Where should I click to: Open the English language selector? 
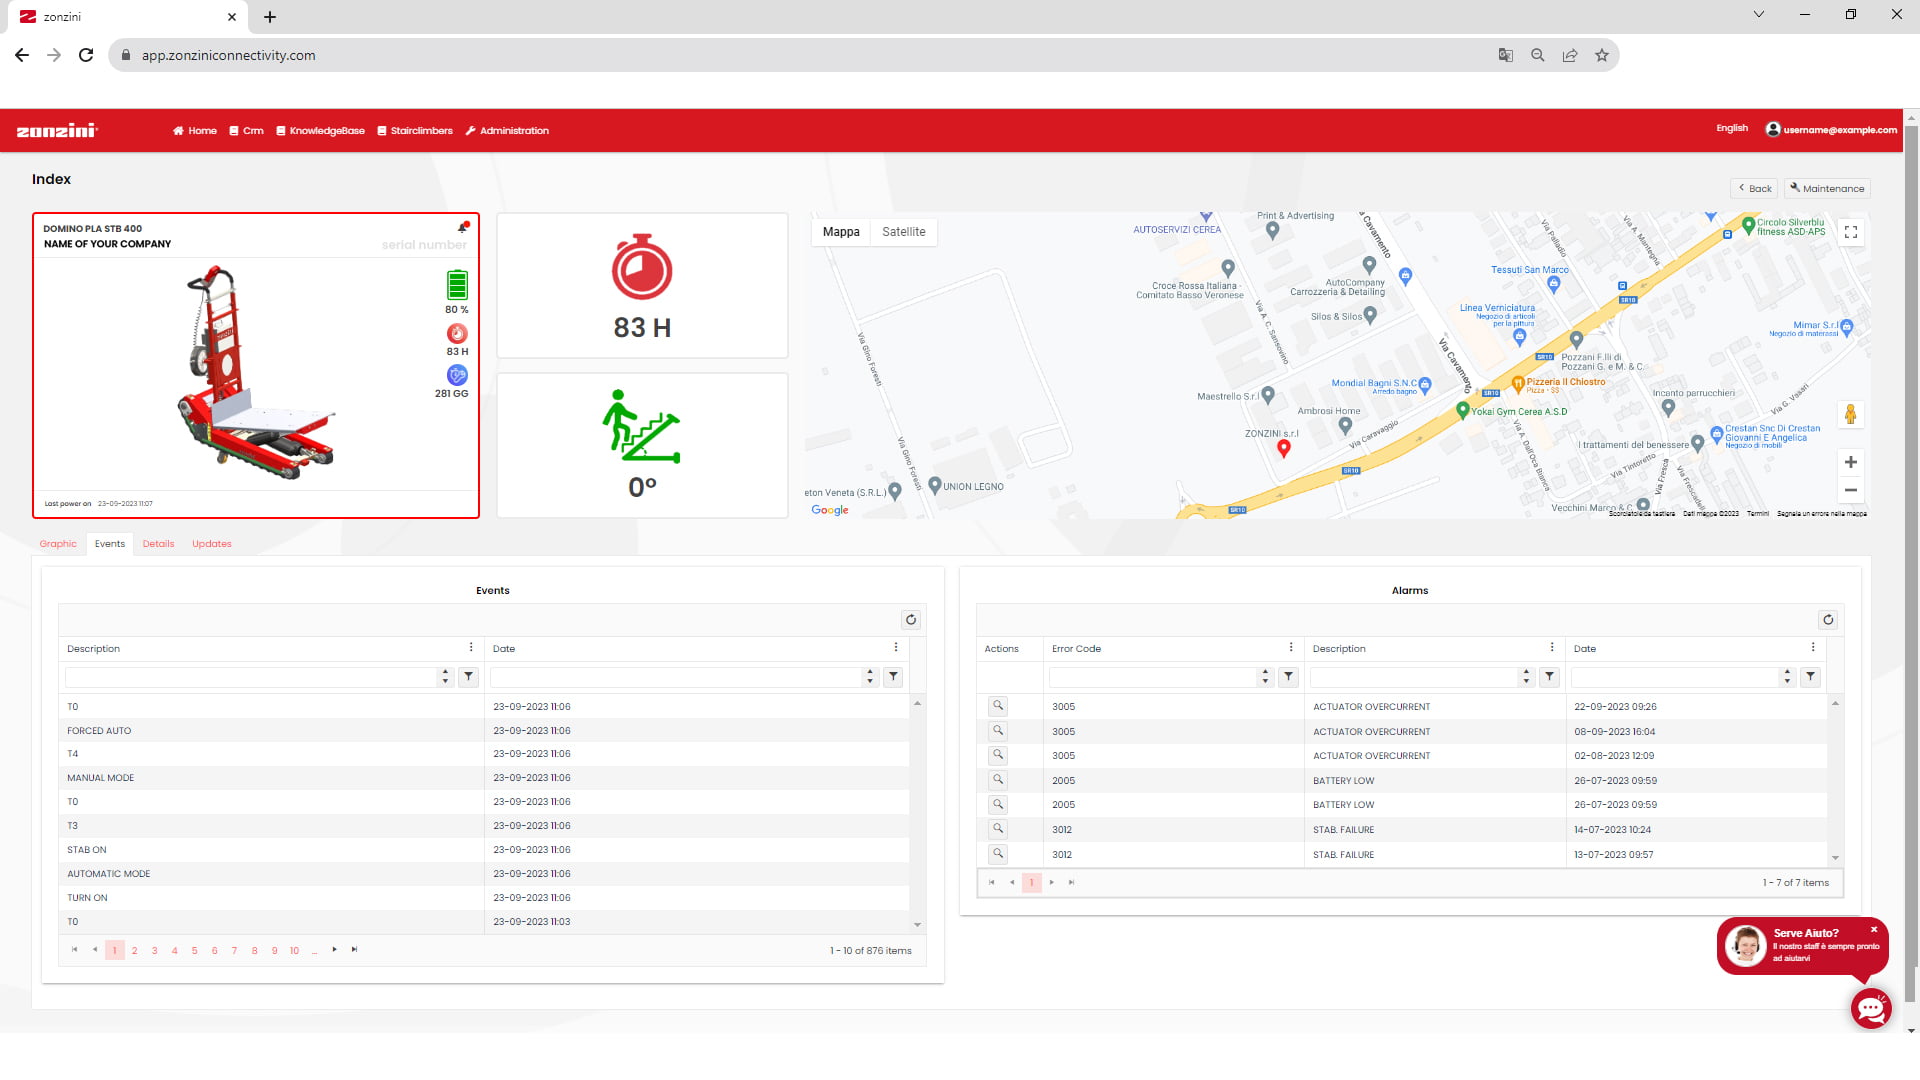point(1732,129)
